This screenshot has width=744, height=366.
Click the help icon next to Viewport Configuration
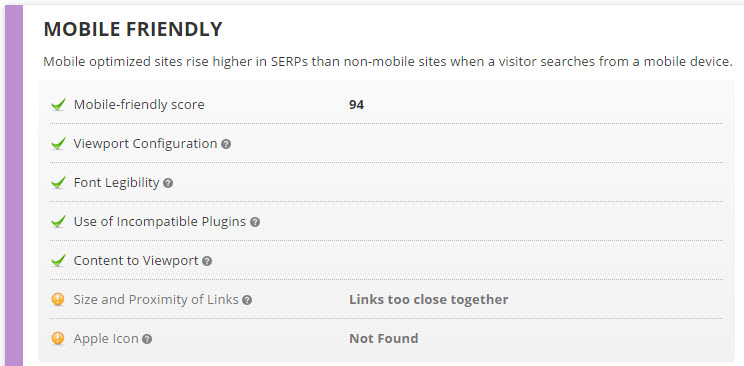226,144
